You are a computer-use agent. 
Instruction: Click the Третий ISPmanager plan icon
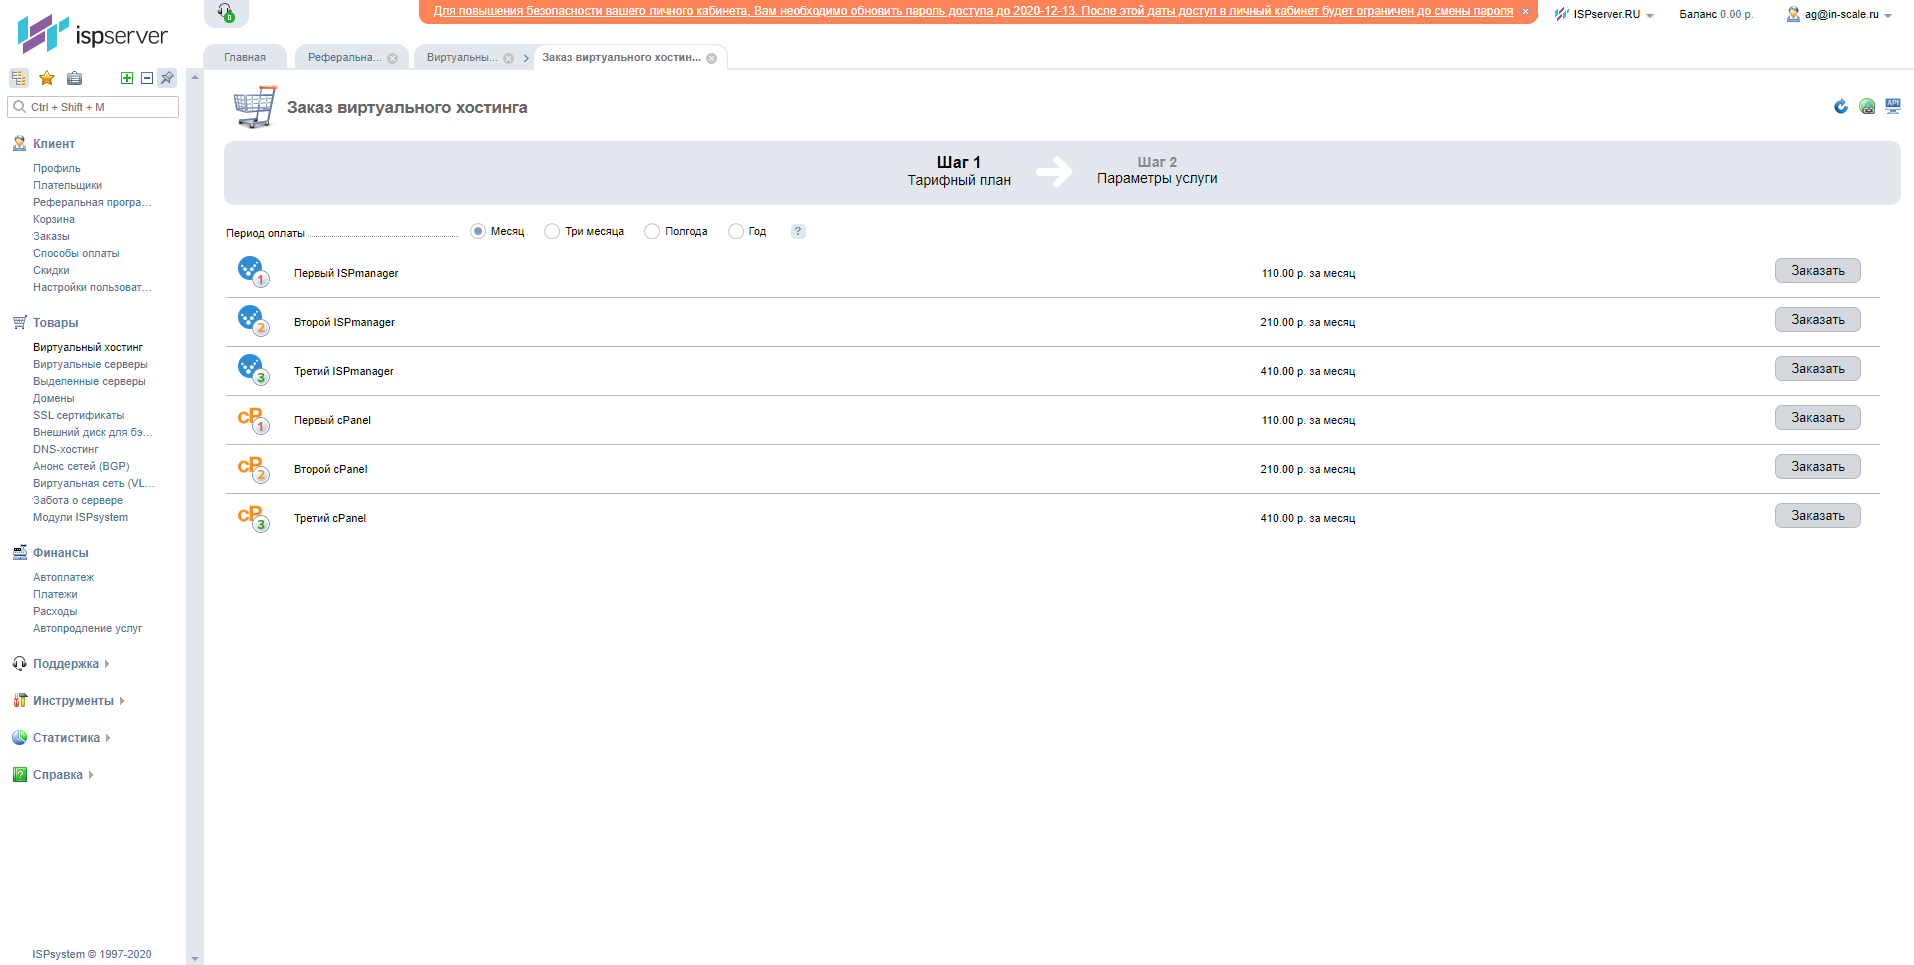pos(253,369)
